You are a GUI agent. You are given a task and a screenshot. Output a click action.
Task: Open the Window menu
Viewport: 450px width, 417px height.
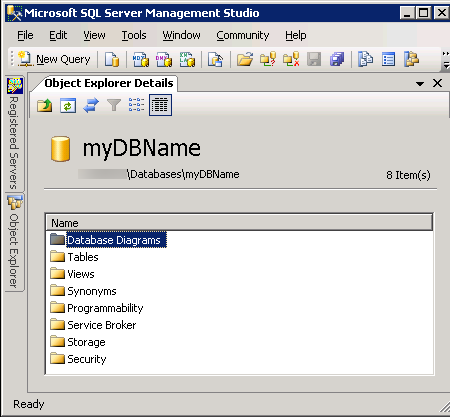point(182,35)
